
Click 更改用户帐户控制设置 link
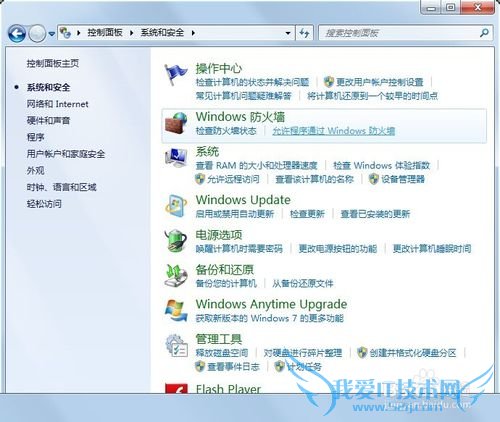tap(380, 82)
